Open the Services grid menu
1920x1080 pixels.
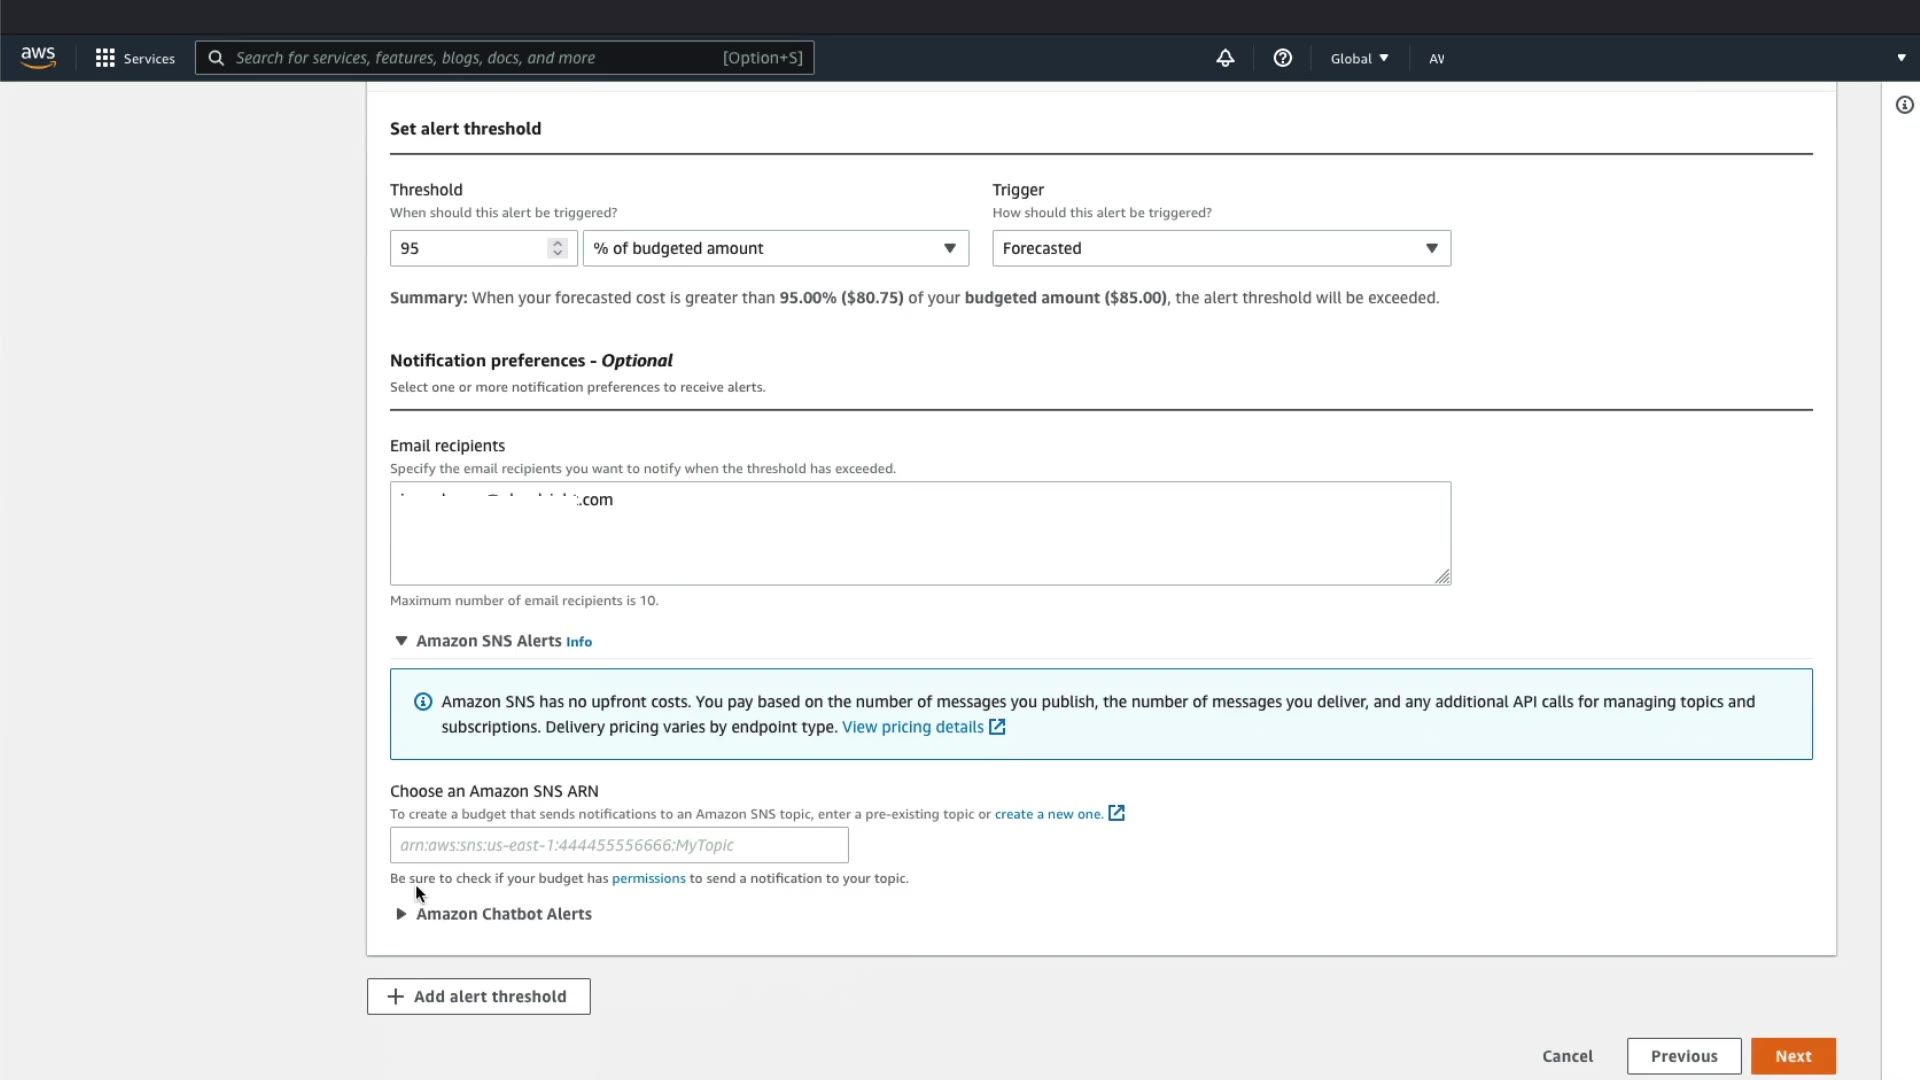point(134,58)
